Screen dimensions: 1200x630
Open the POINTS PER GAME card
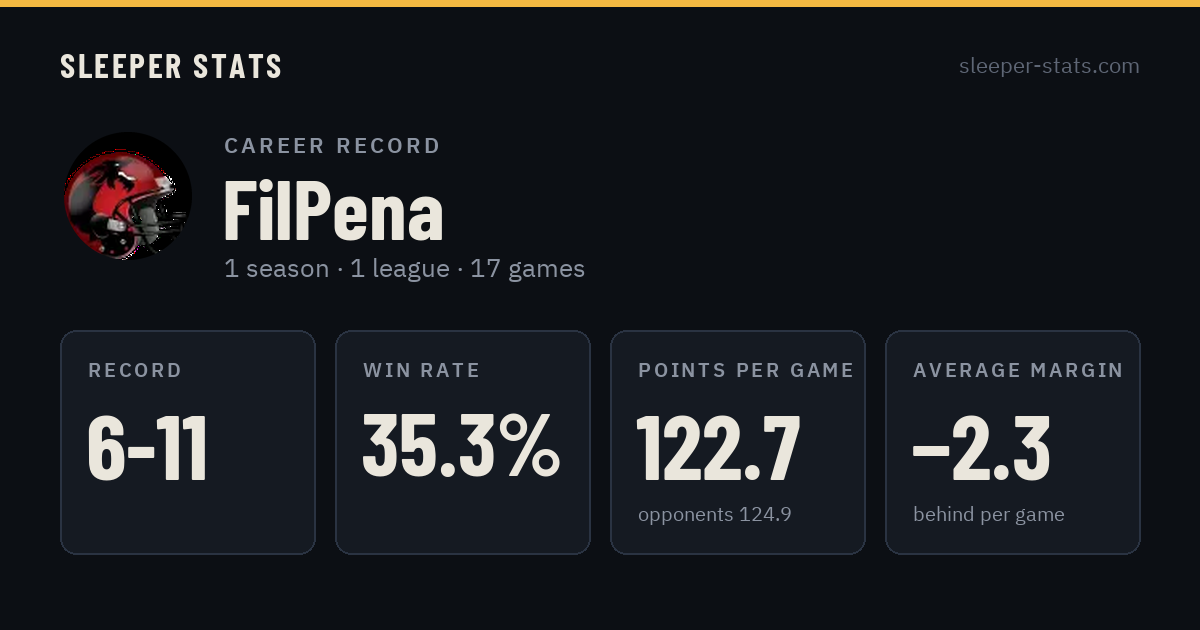738,442
